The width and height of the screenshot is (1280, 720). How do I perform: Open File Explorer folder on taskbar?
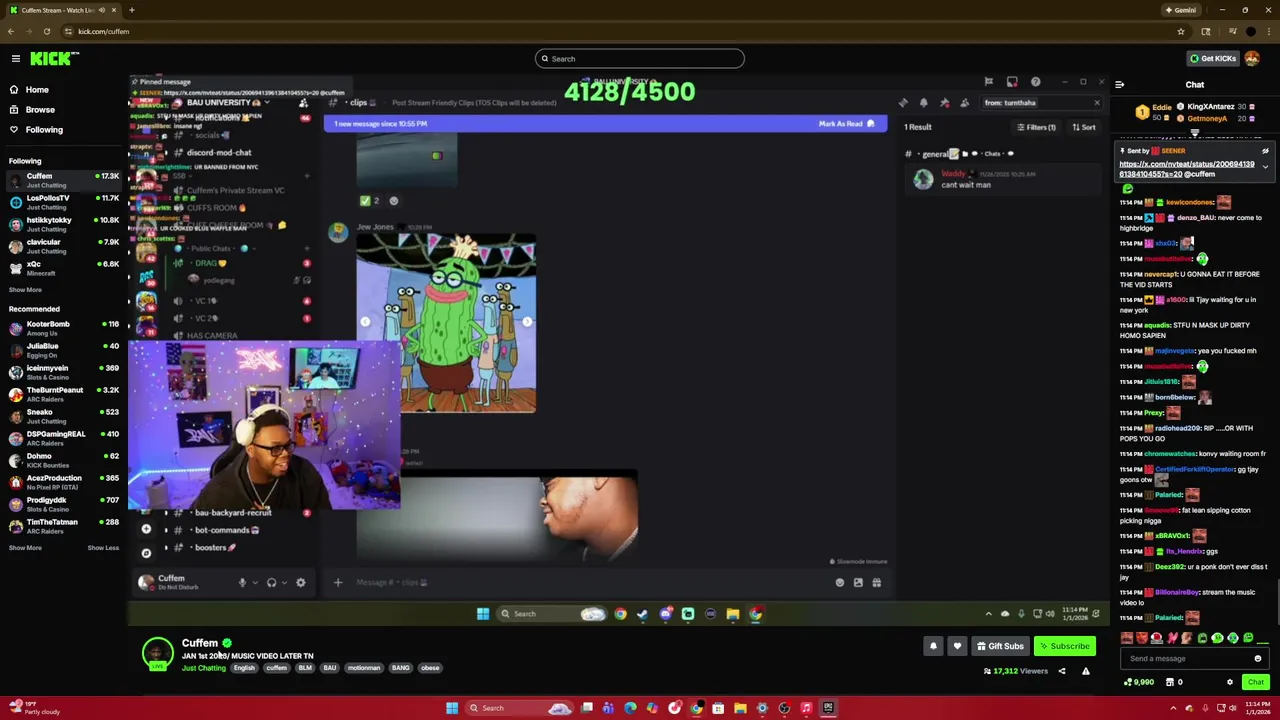(740, 708)
